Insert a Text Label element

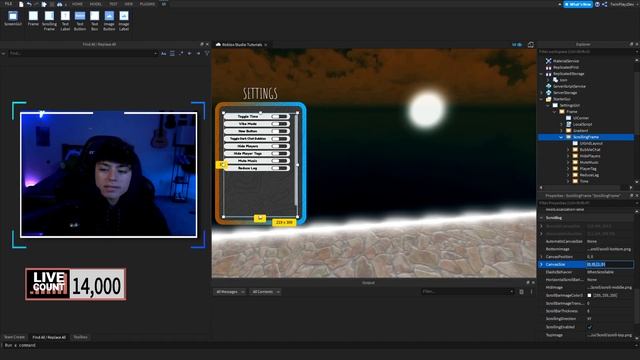pyautogui.click(x=65, y=20)
